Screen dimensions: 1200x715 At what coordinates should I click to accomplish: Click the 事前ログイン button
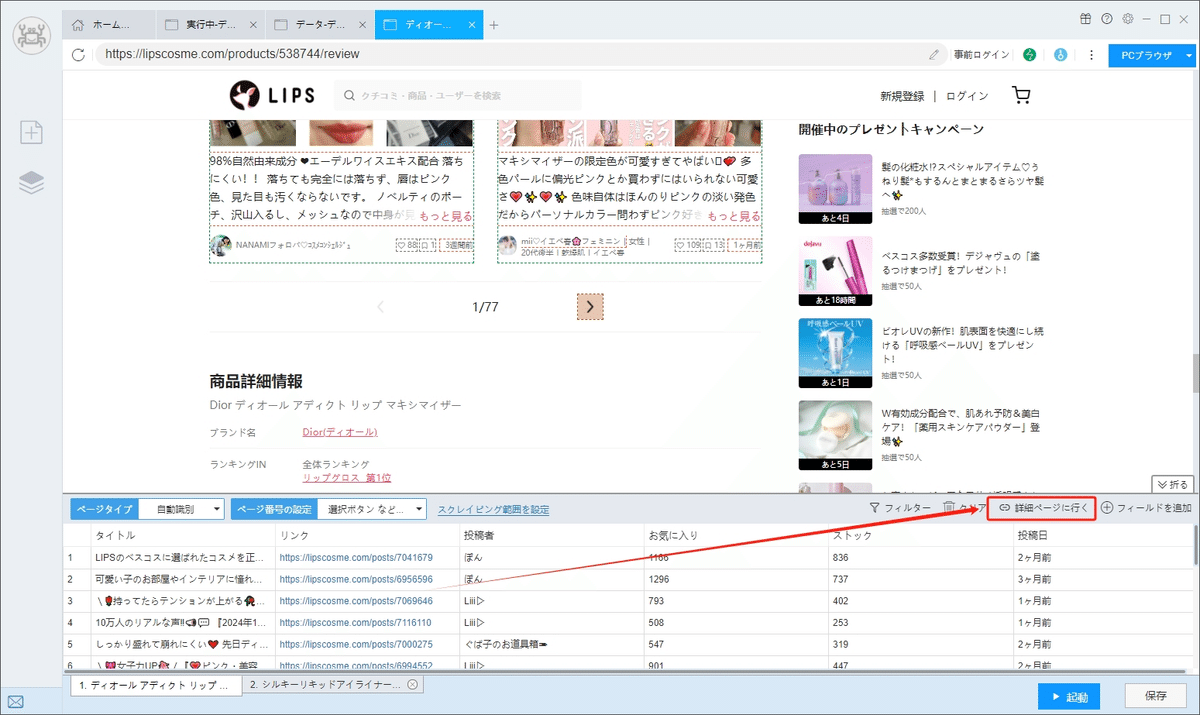[x=981, y=55]
